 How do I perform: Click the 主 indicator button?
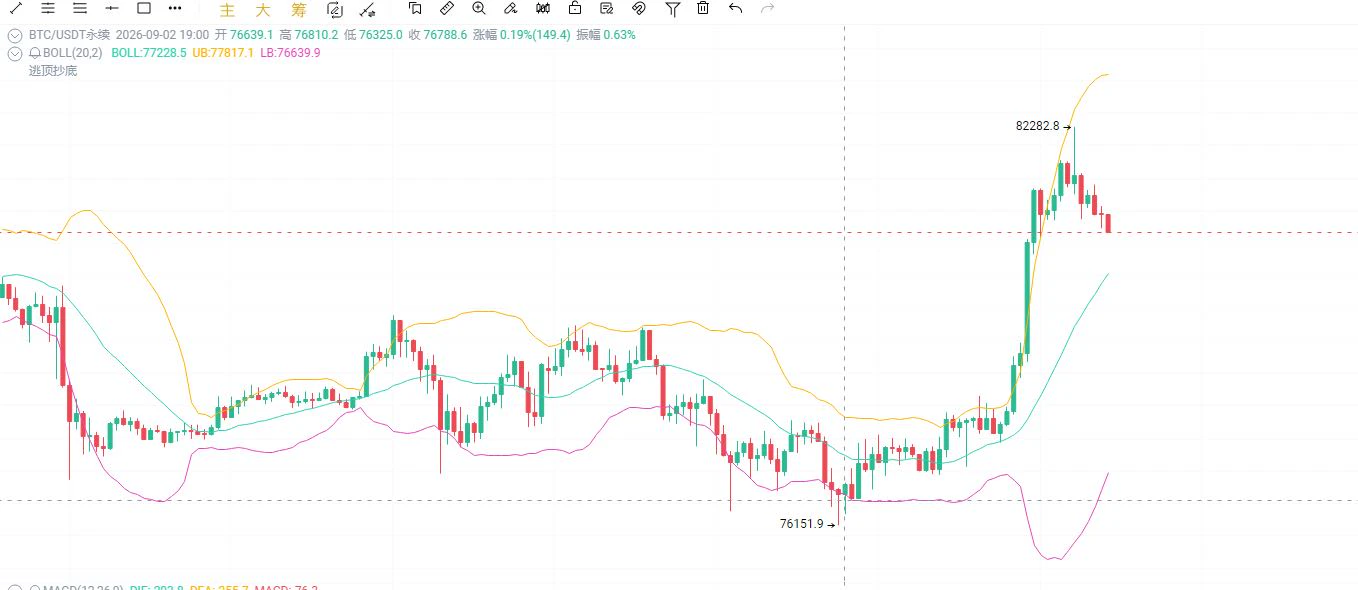pyautogui.click(x=227, y=10)
